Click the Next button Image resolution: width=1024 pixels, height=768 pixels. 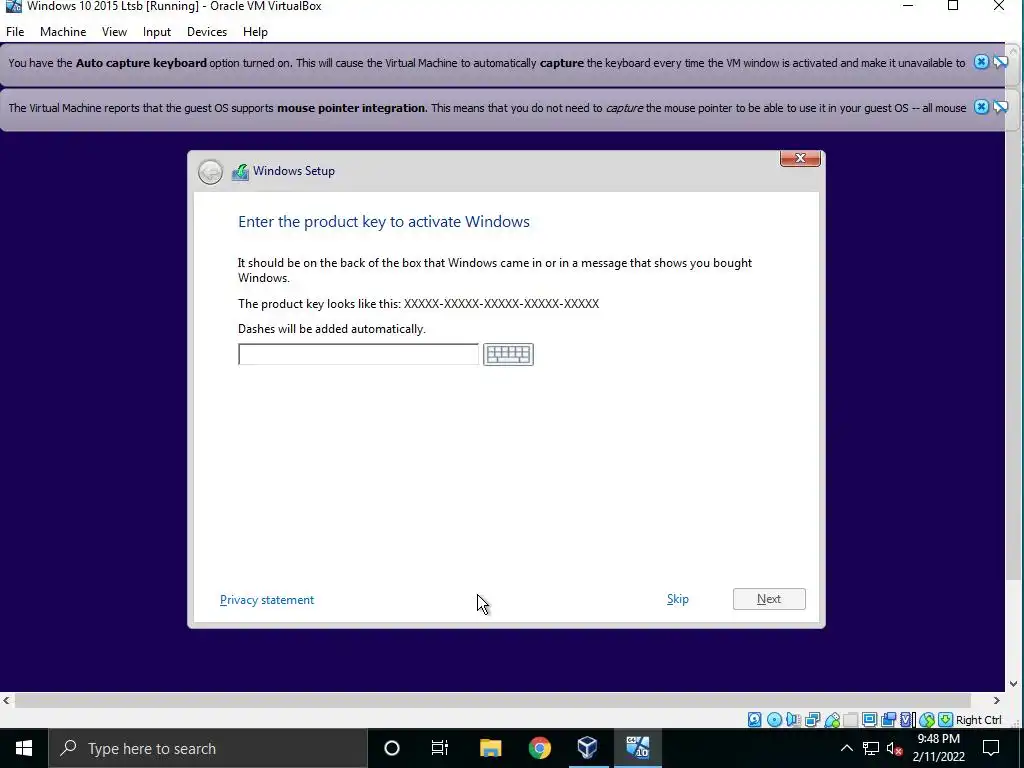pos(769,599)
